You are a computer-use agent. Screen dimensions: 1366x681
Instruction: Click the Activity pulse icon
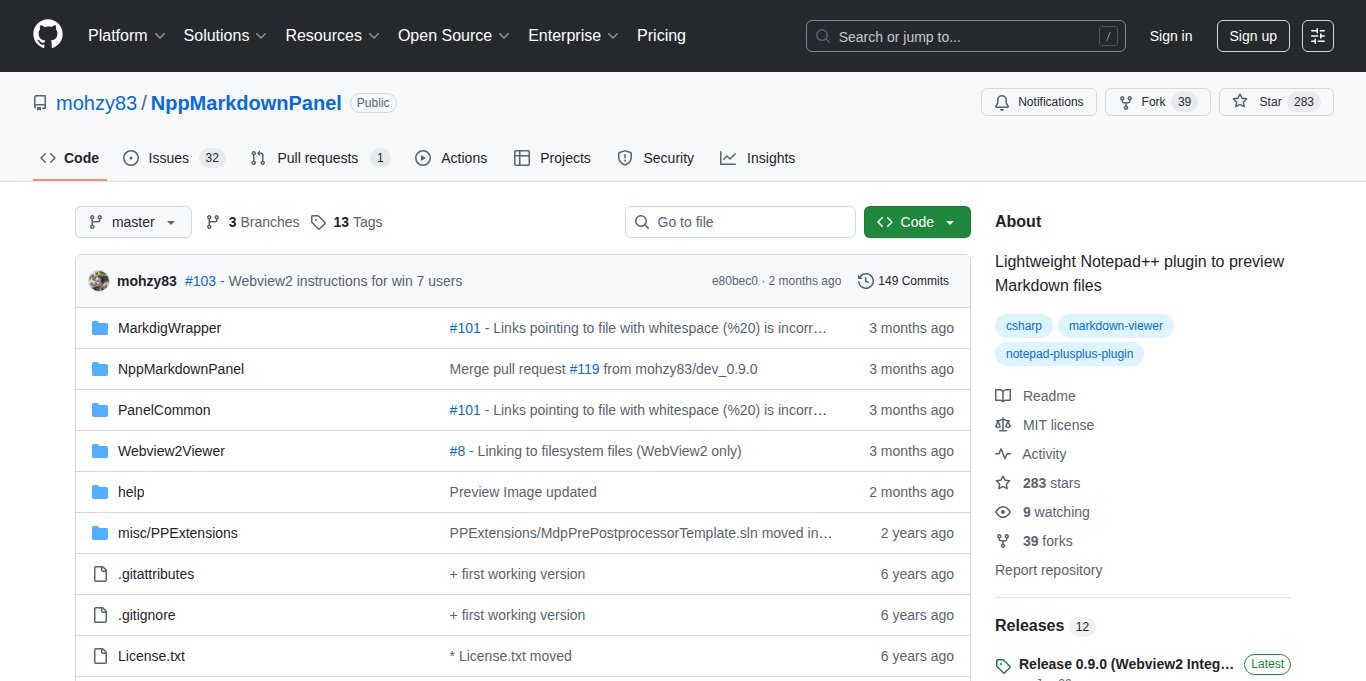[x=1003, y=454]
